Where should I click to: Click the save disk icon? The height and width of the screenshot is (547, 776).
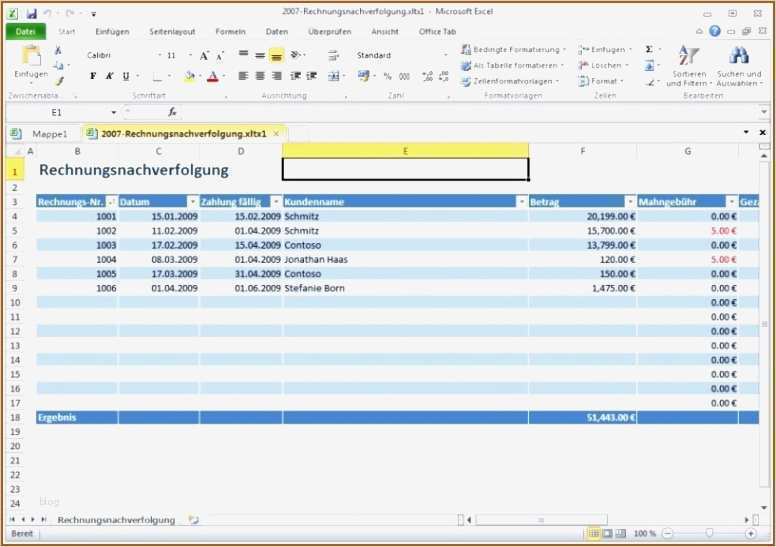(32, 14)
